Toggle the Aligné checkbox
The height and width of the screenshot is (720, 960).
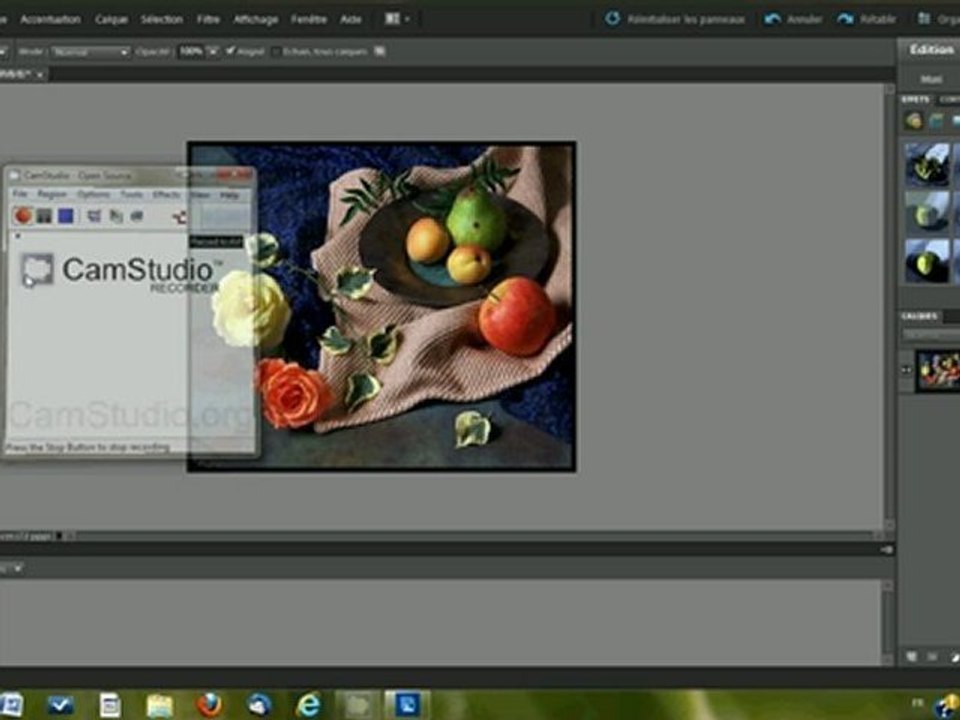tap(230, 51)
